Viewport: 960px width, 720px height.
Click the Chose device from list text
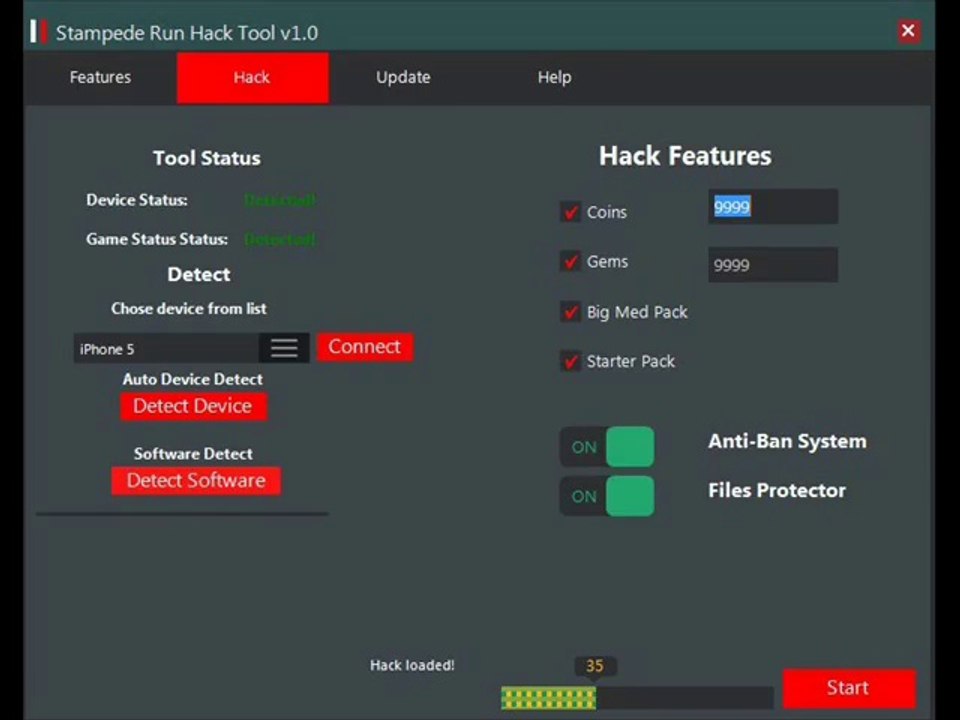tap(189, 309)
